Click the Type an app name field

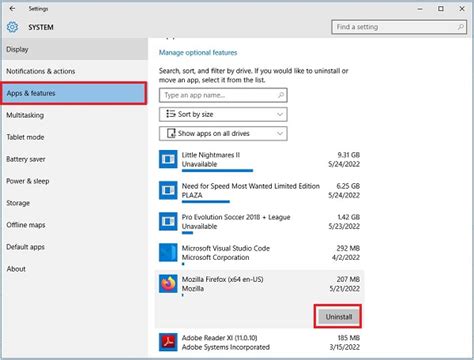tap(223, 95)
